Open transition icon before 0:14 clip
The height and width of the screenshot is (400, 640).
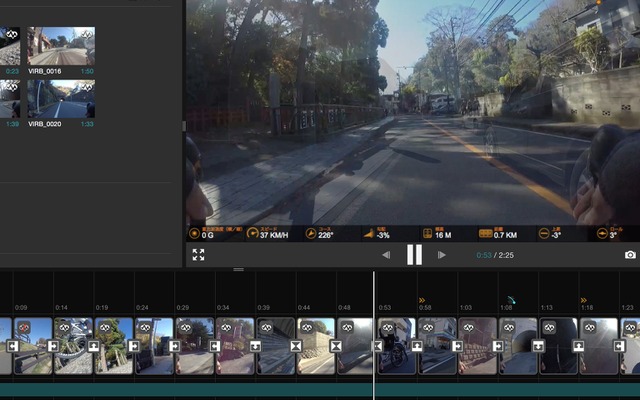(x=53, y=346)
